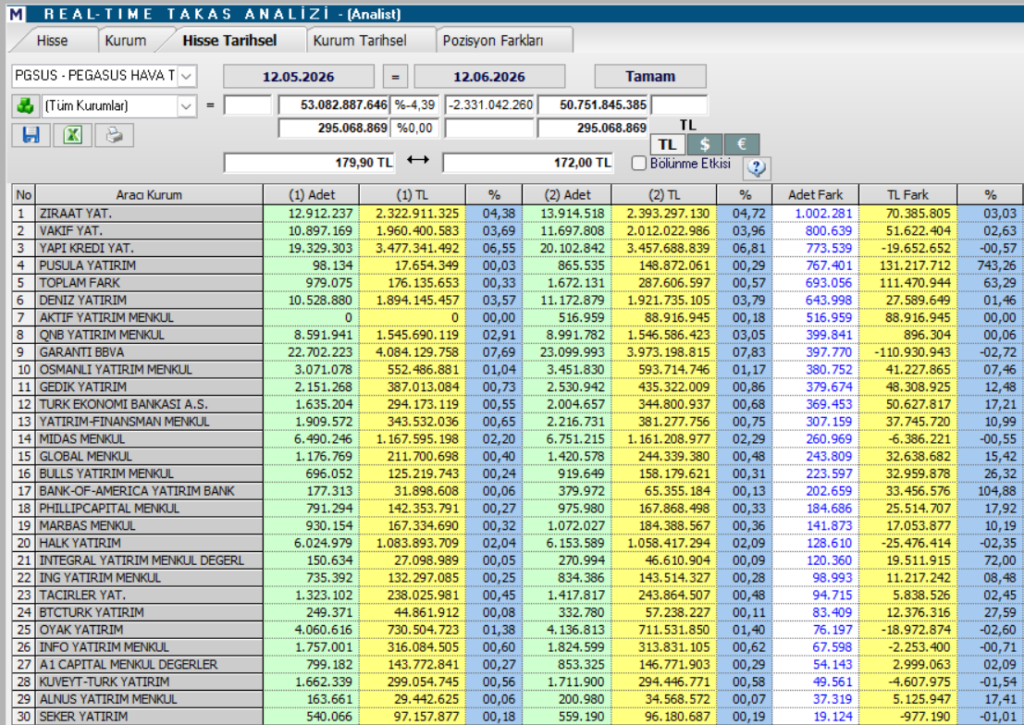Select the YAPI KREDI YAT. row
Image resolution: width=1024 pixels, height=725 pixels.
point(517,248)
